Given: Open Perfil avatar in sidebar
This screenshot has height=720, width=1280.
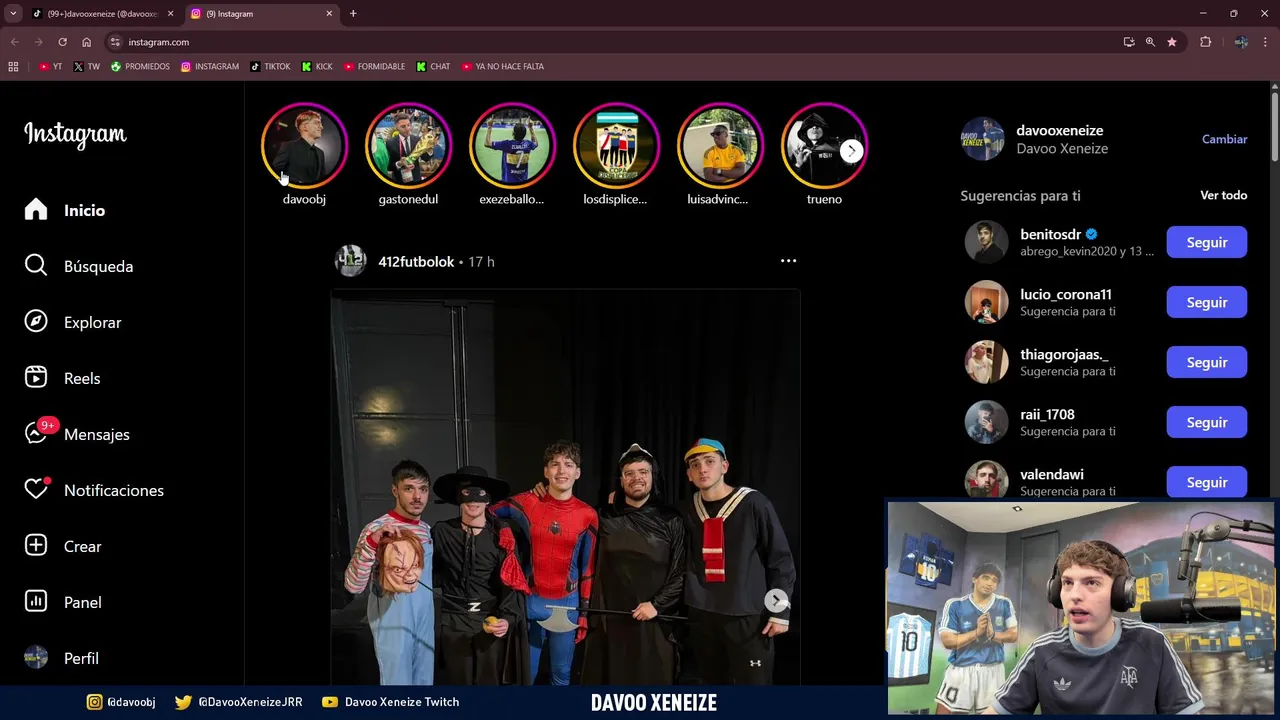Looking at the screenshot, I should (x=36, y=658).
